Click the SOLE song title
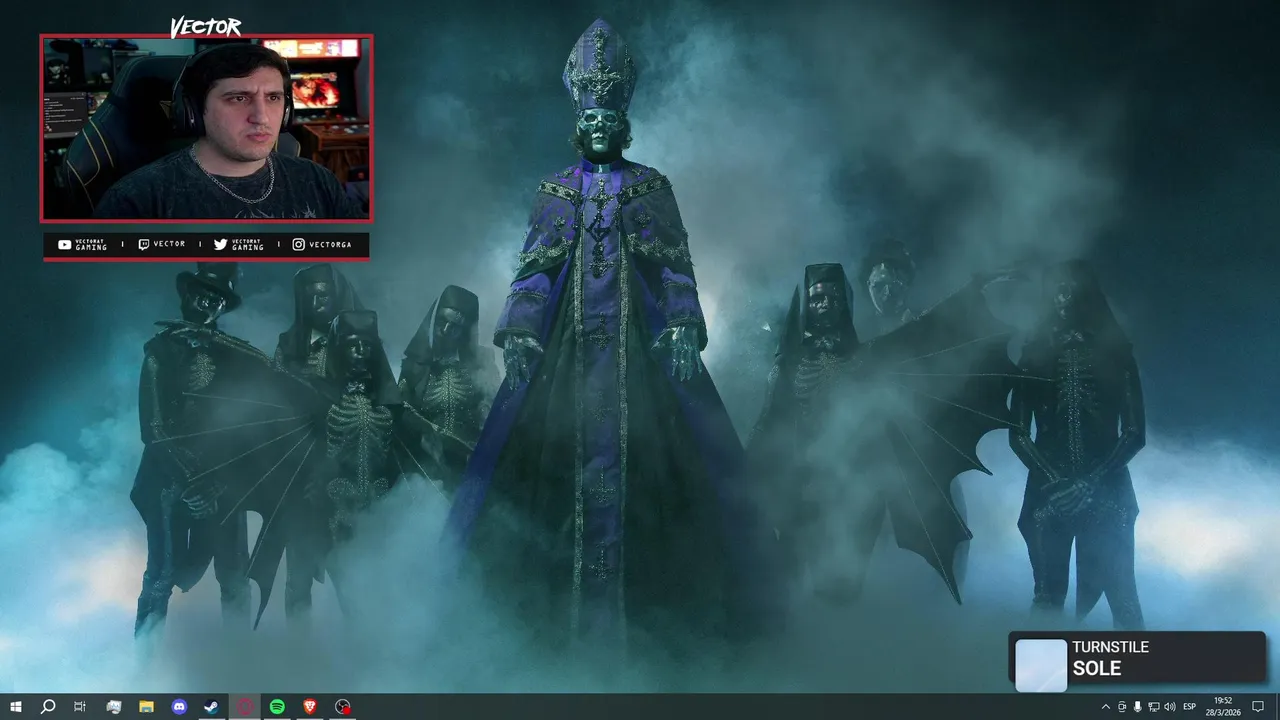 coord(1097,669)
